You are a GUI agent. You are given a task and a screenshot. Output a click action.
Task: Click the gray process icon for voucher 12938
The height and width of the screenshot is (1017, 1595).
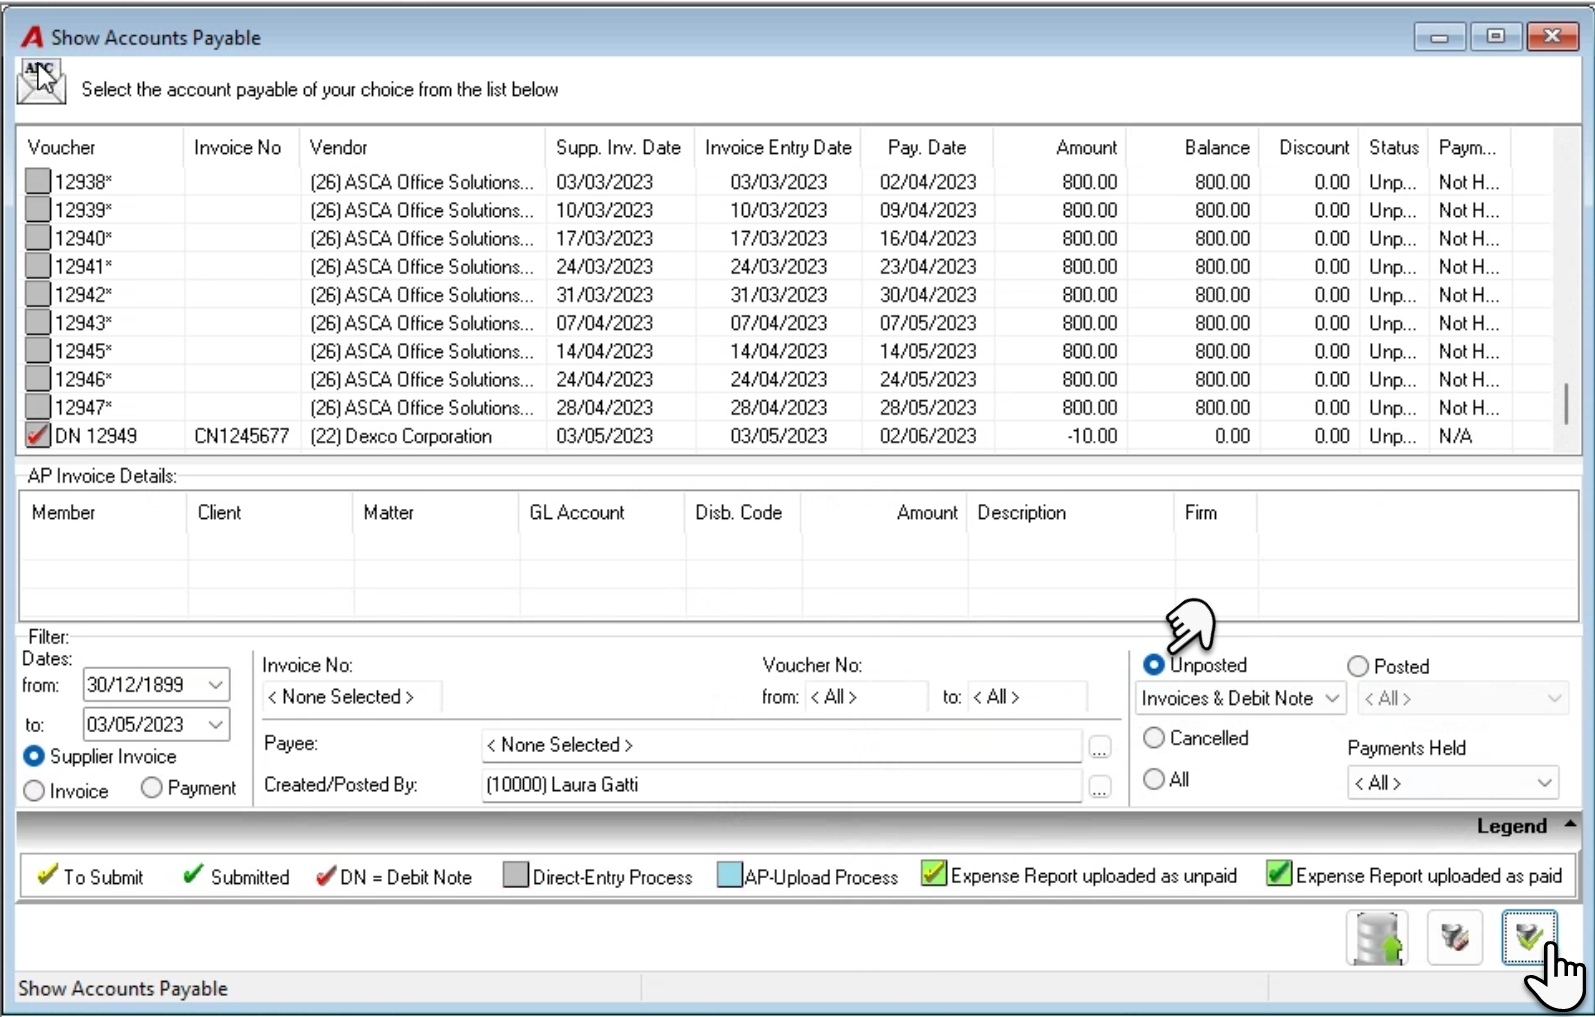click(x=38, y=181)
